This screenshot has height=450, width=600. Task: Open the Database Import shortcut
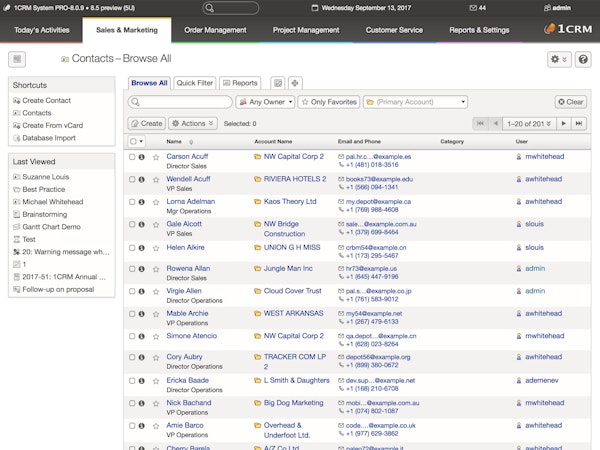pos(49,138)
